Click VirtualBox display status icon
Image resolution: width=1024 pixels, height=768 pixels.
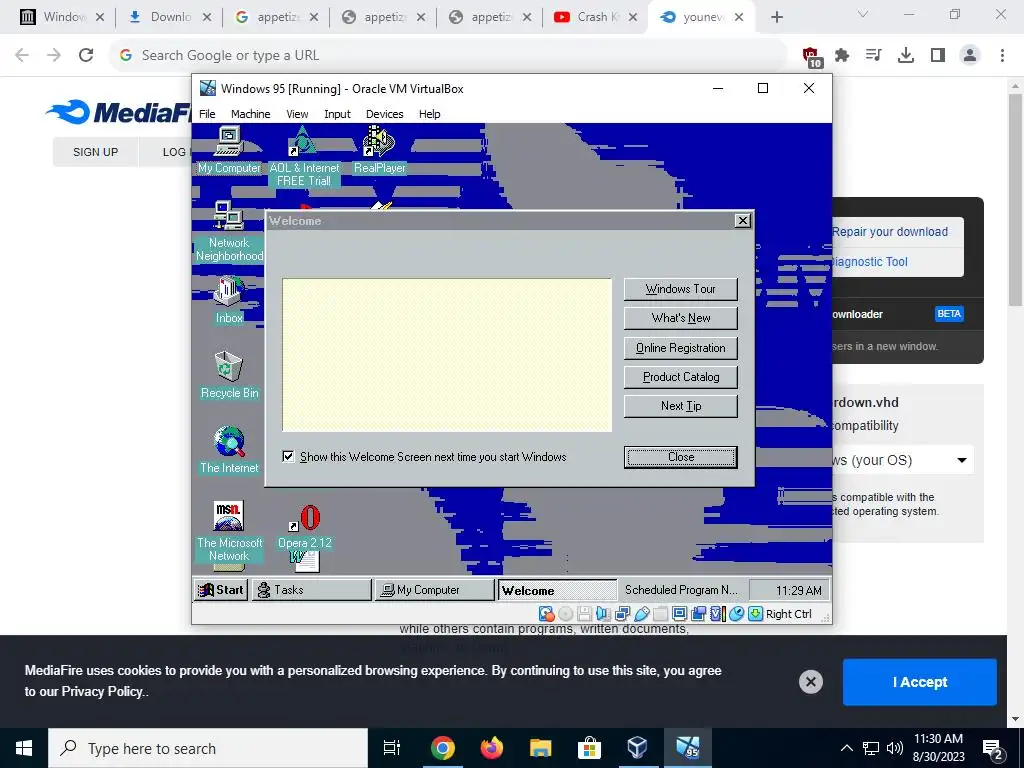click(679, 614)
